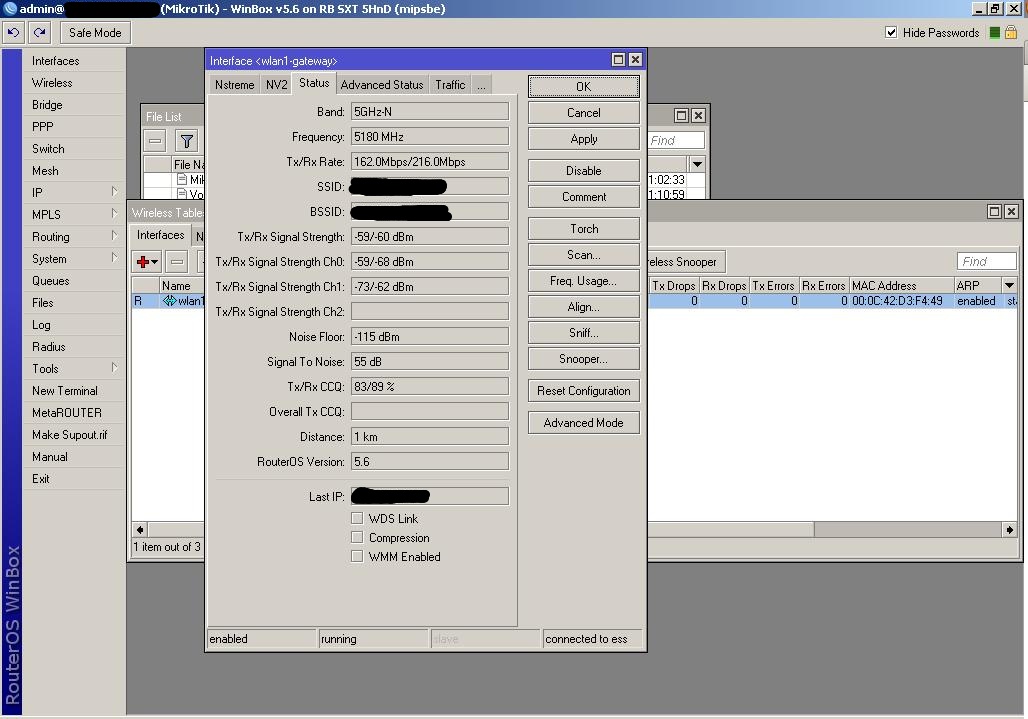The height and width of the screenshot is (719, 1028).
Task: Open the Add item dropdown arrow beside plus
Action: tap(155, 263)
